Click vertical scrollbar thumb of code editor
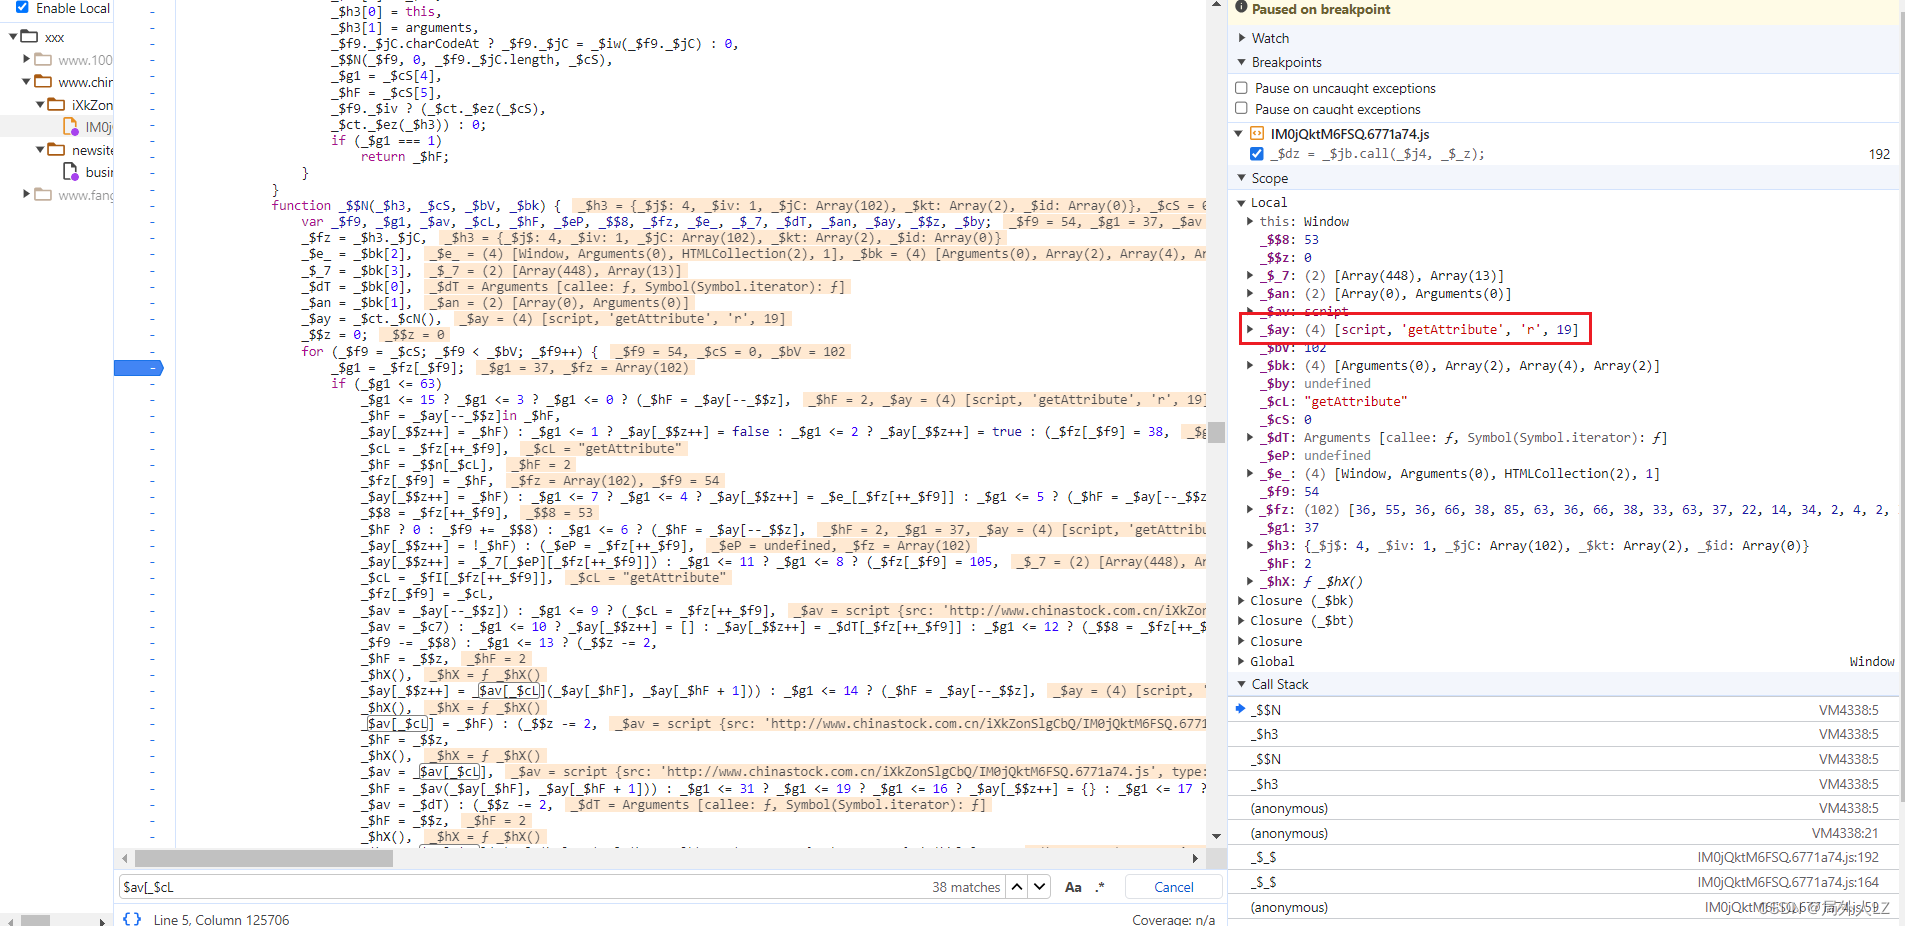This screenshot has height=926, width=1905. tap(1216, 432)
